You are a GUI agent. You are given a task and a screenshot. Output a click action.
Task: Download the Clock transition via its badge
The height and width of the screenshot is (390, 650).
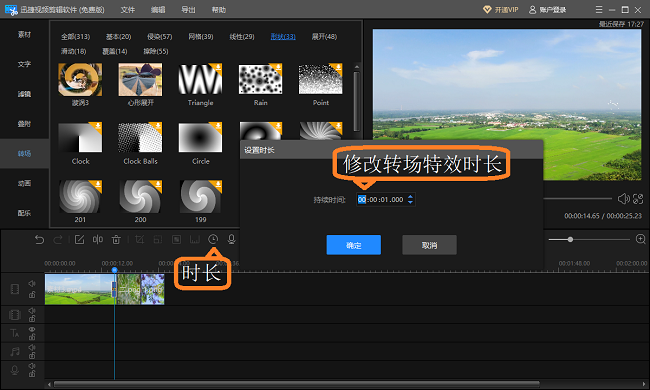pos(97,126)
